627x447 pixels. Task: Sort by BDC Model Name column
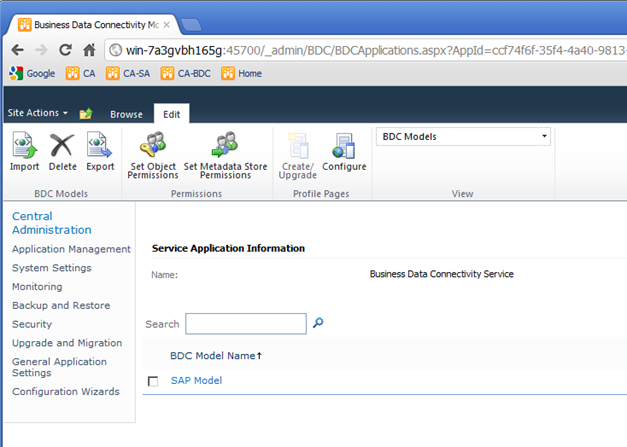pos(215,355)
